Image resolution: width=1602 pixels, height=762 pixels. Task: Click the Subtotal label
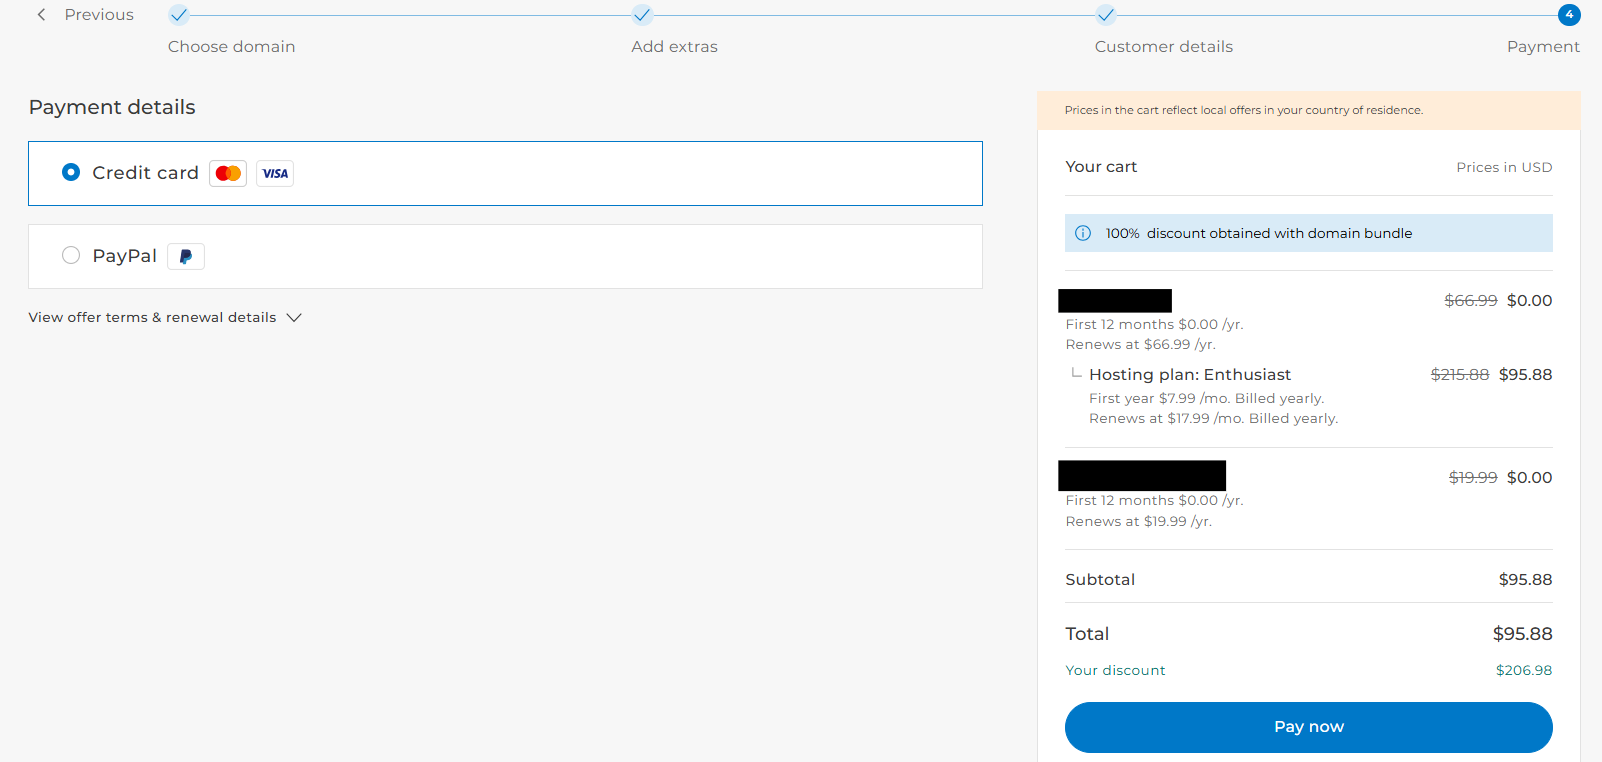pos(1100,580)
